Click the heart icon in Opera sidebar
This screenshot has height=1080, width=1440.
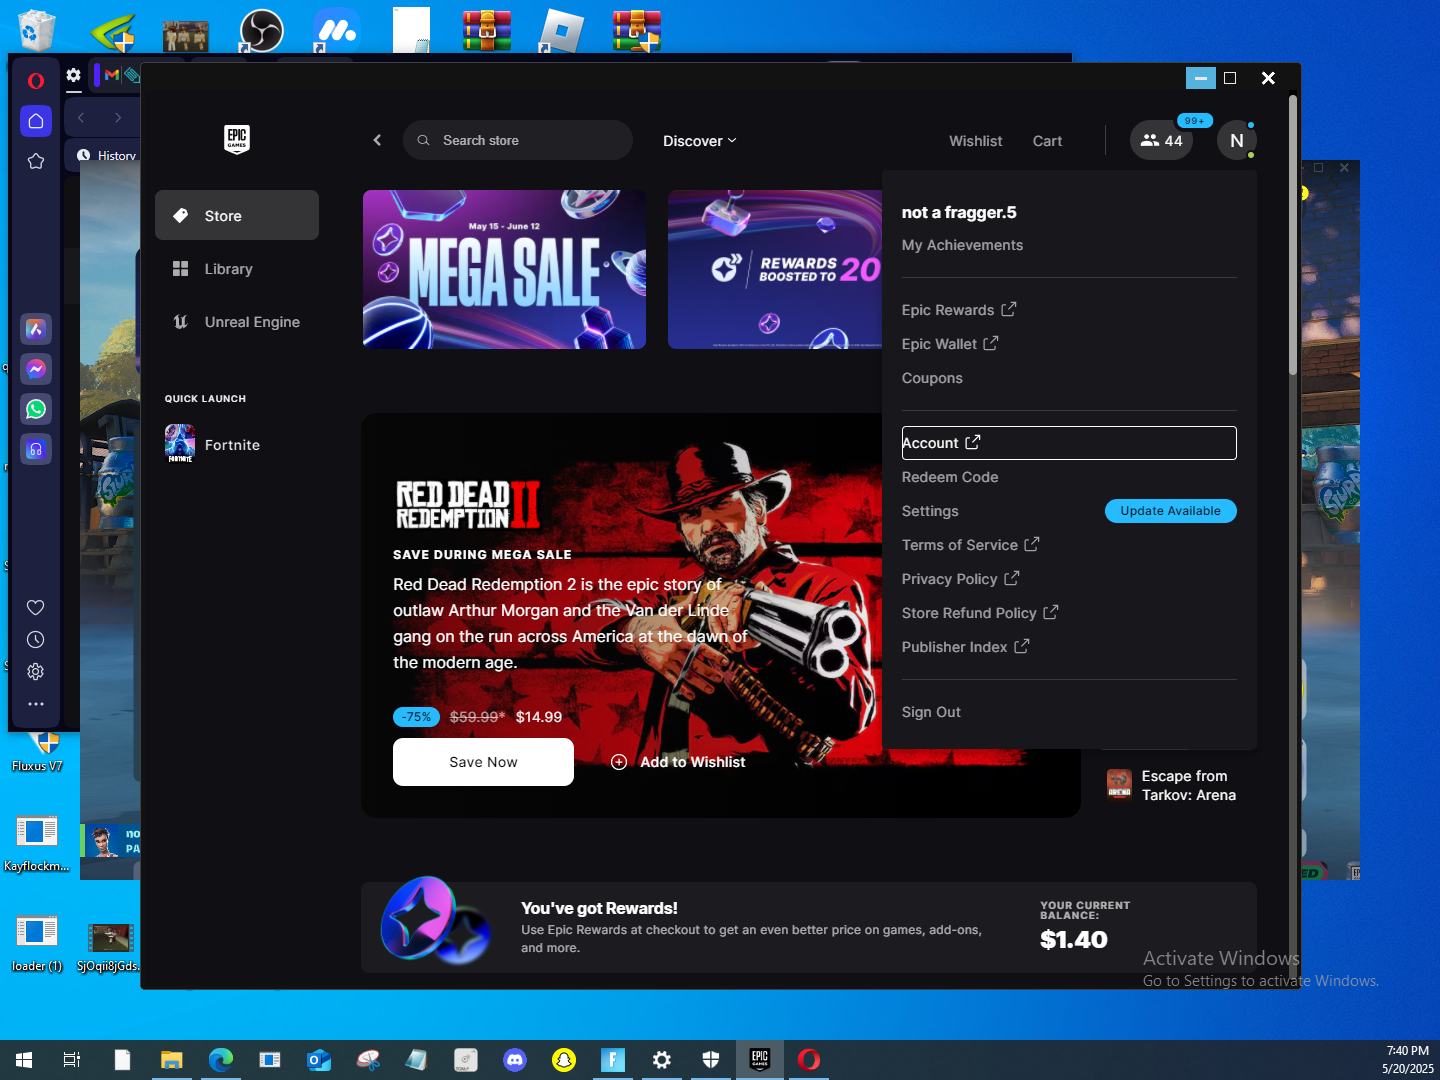pyautogui.click(x=36, y=607)
